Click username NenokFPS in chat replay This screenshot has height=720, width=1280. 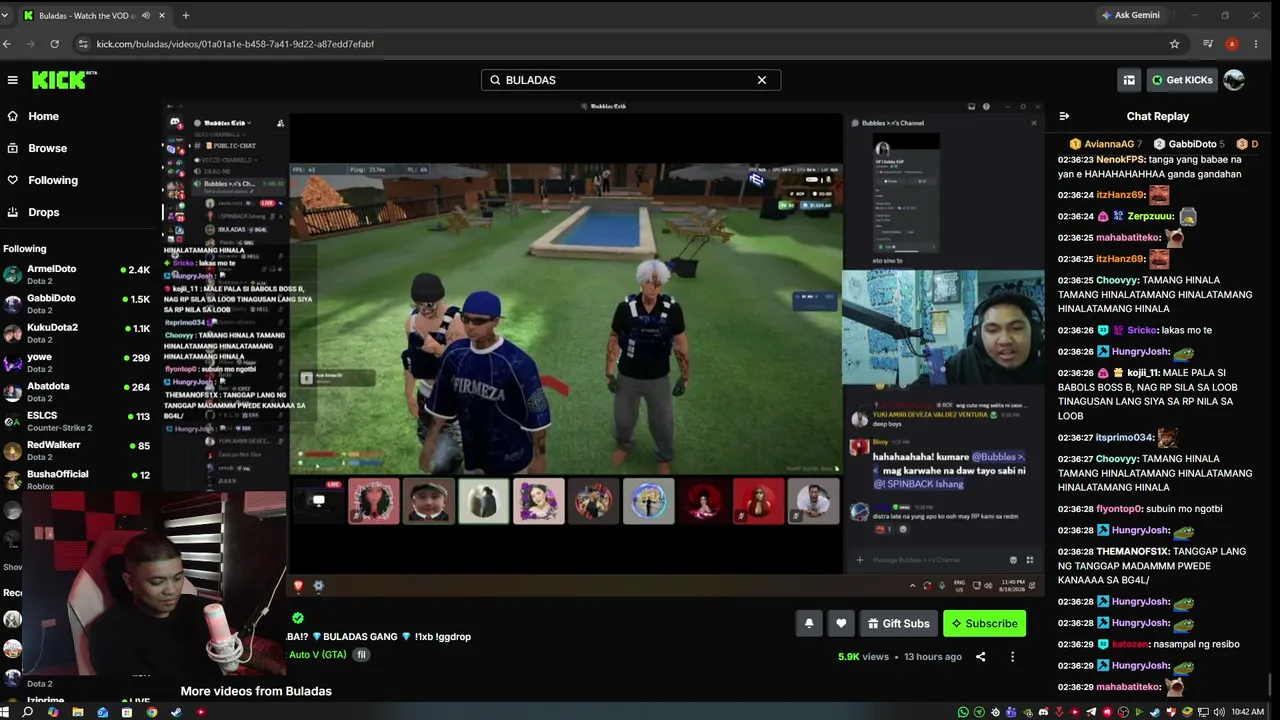(x=1121, y=159)
